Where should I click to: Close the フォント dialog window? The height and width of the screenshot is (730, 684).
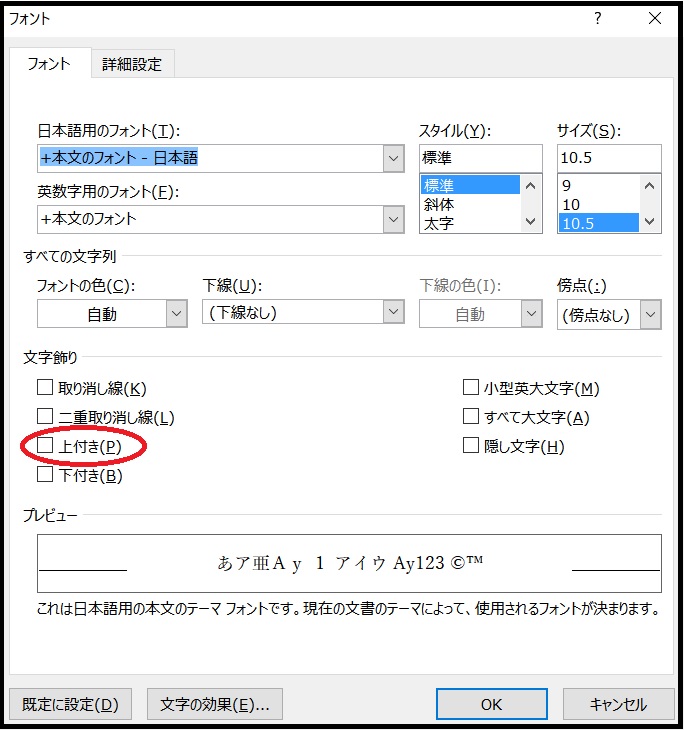pos(655,18)
